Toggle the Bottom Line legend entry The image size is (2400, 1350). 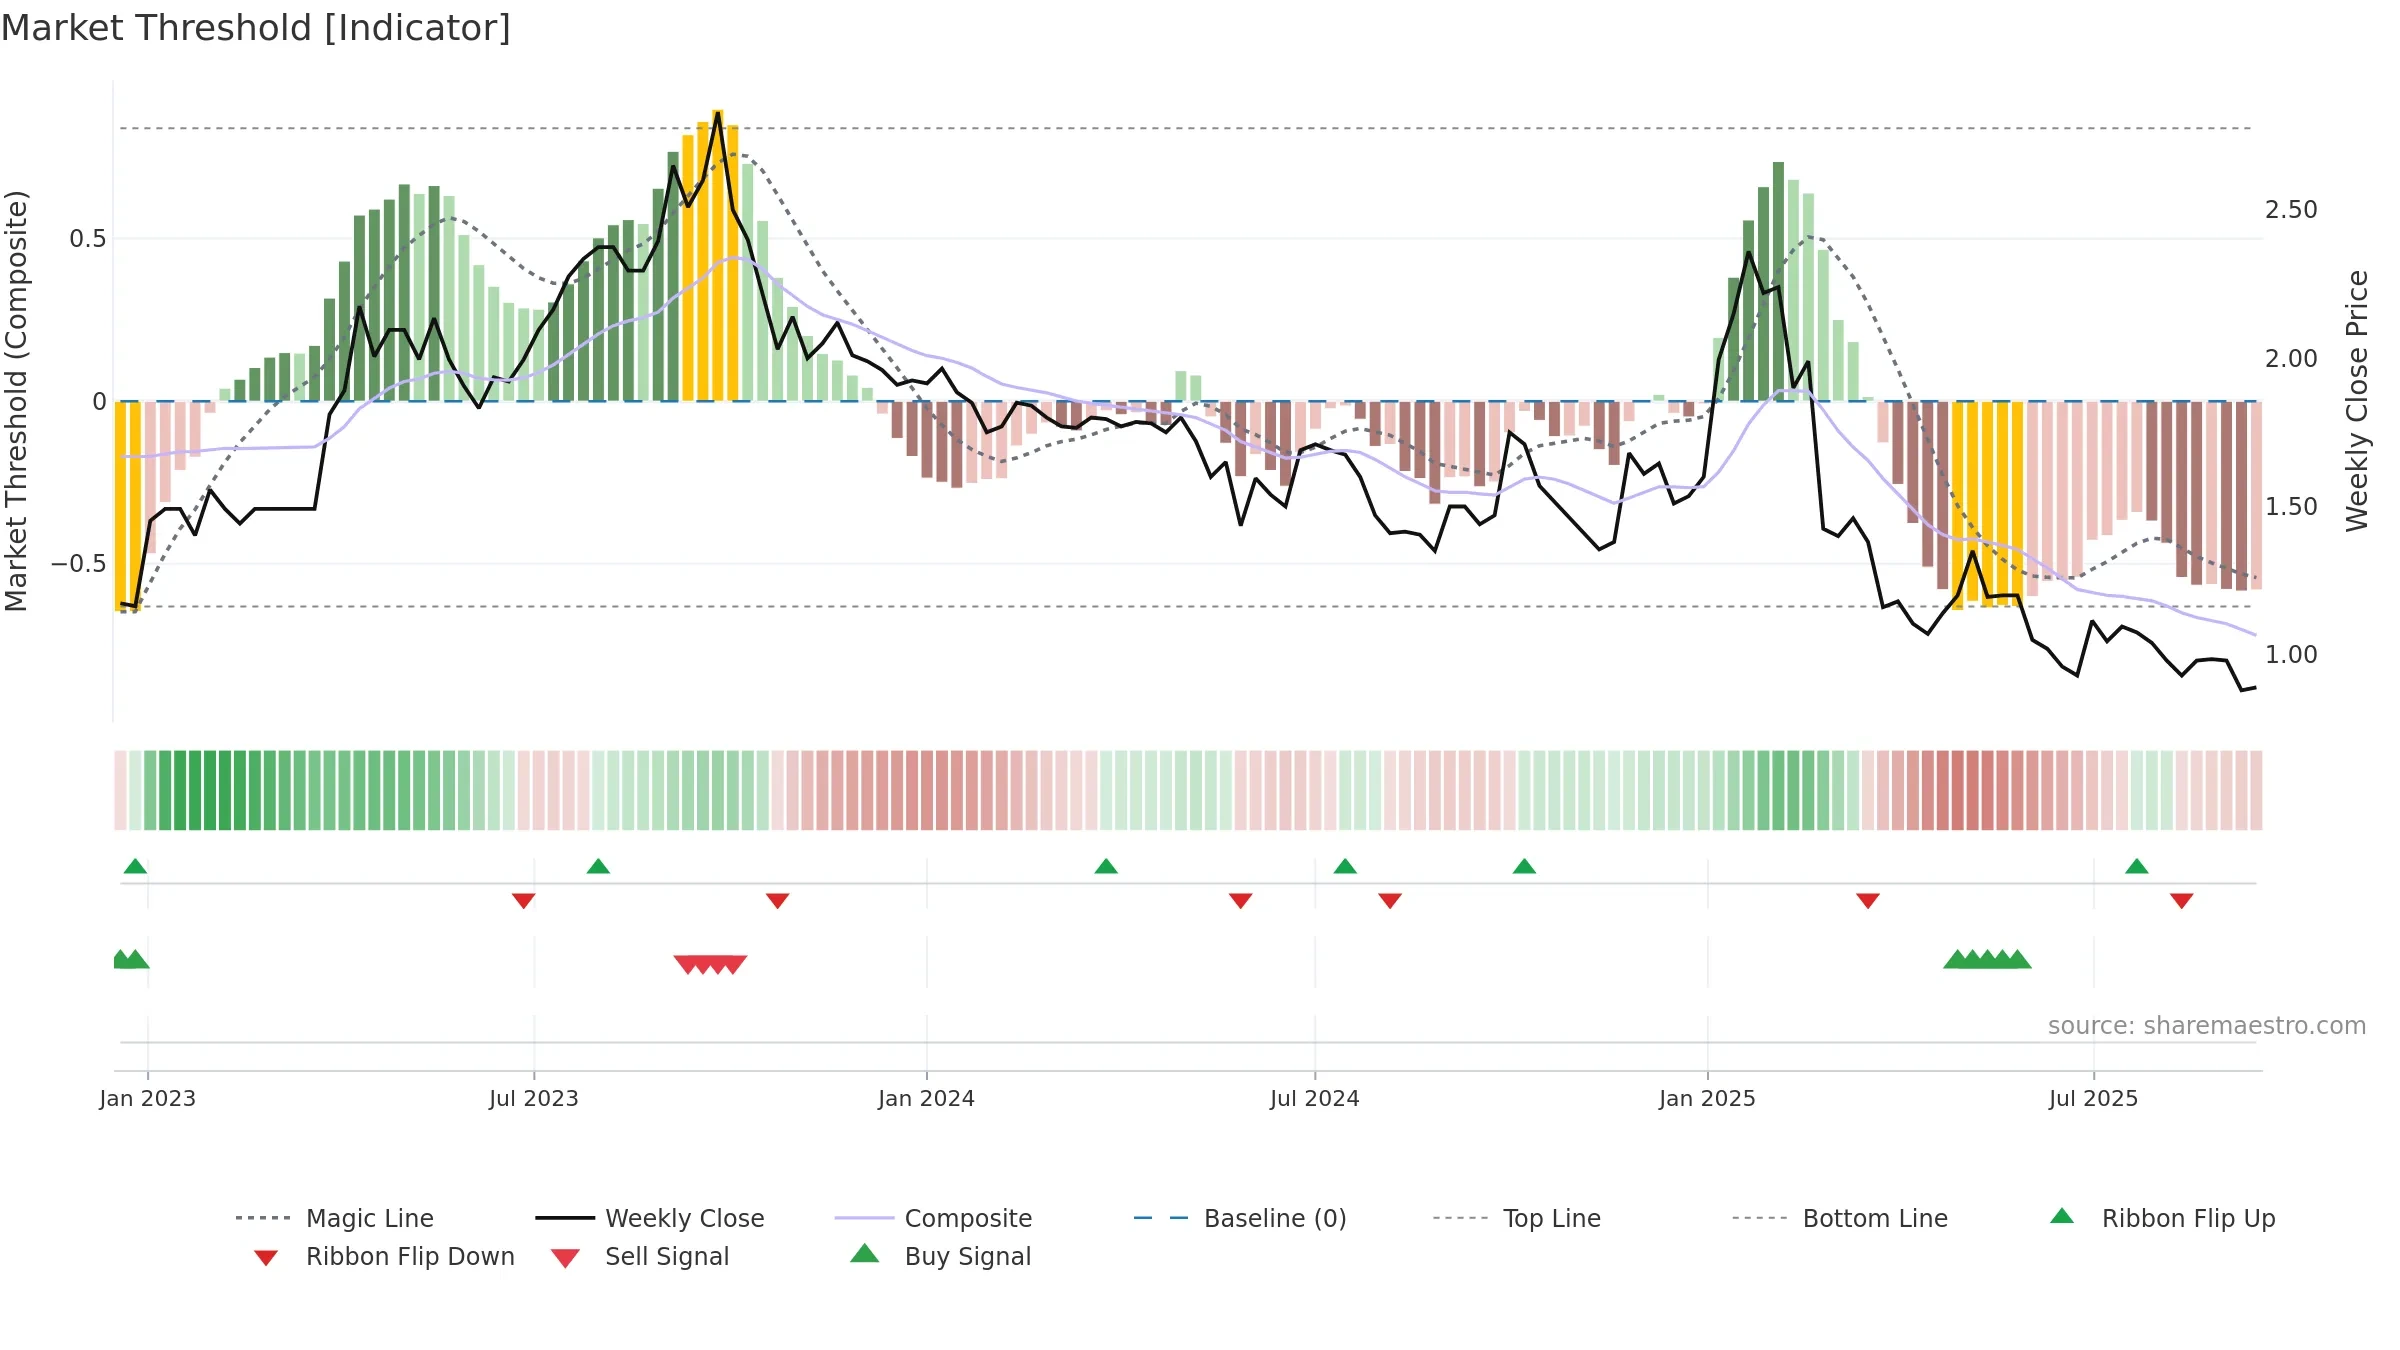tap(1840, 1218)
